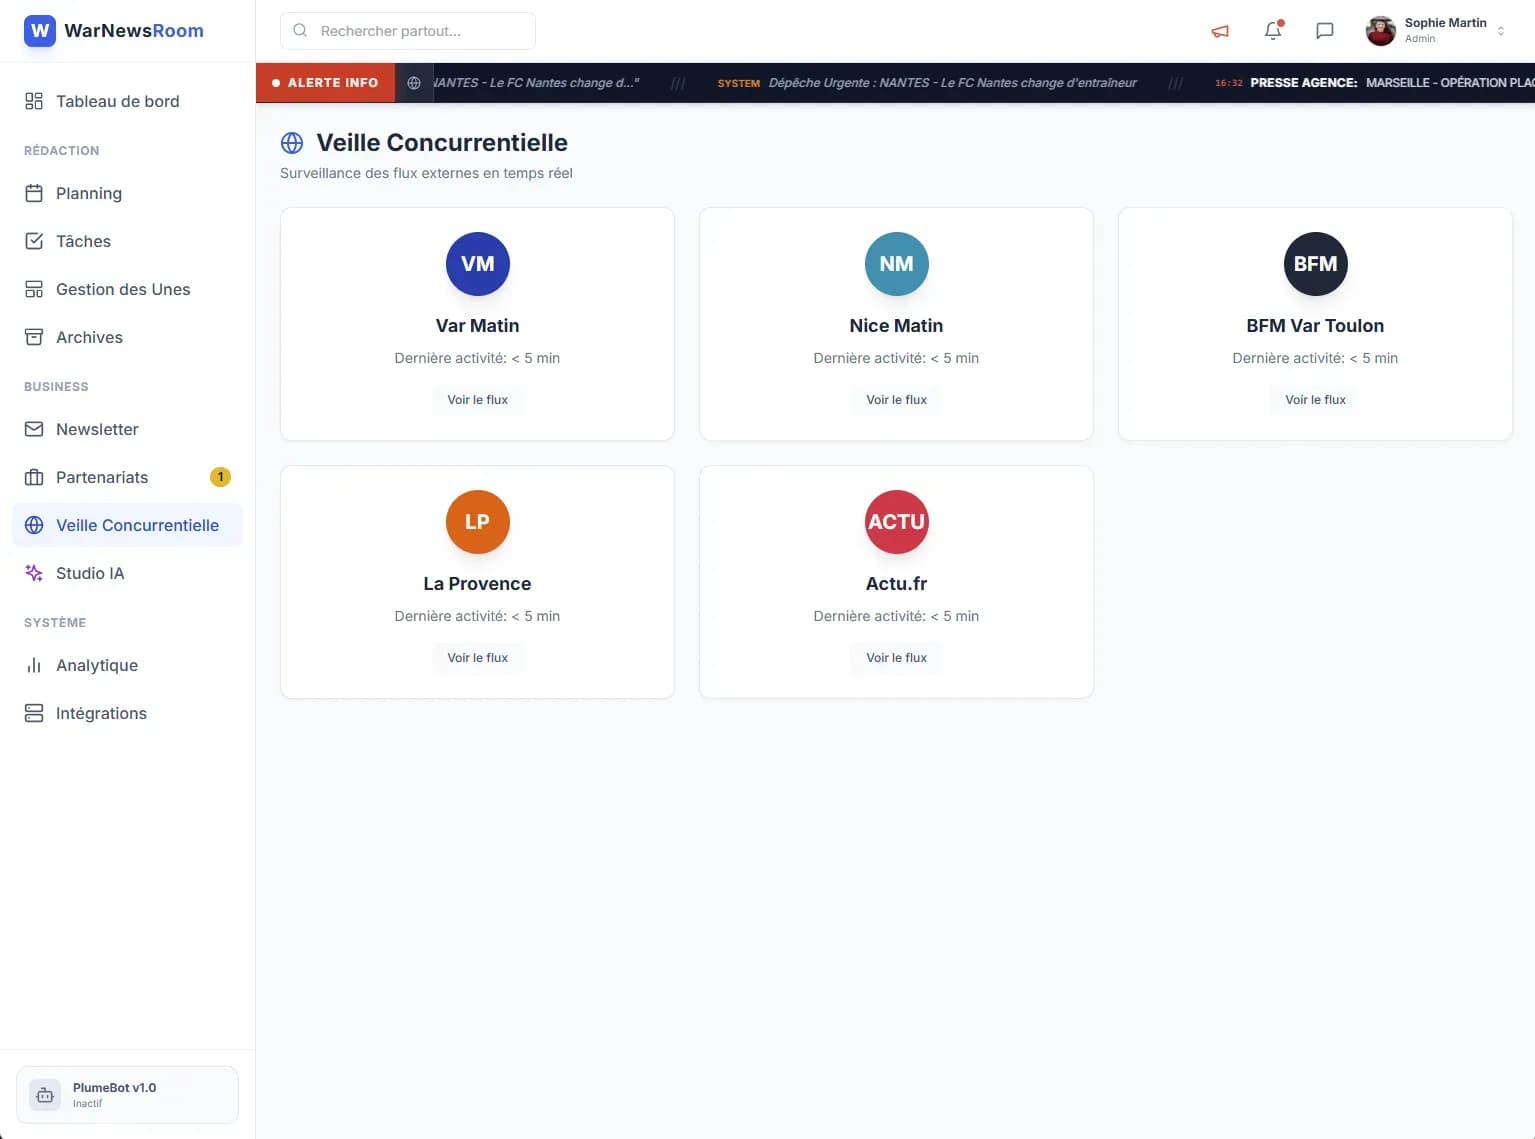The image size is (1535, 1139).
Task: View the BFM Var Toulon flux
Action: pos(1315,400)
